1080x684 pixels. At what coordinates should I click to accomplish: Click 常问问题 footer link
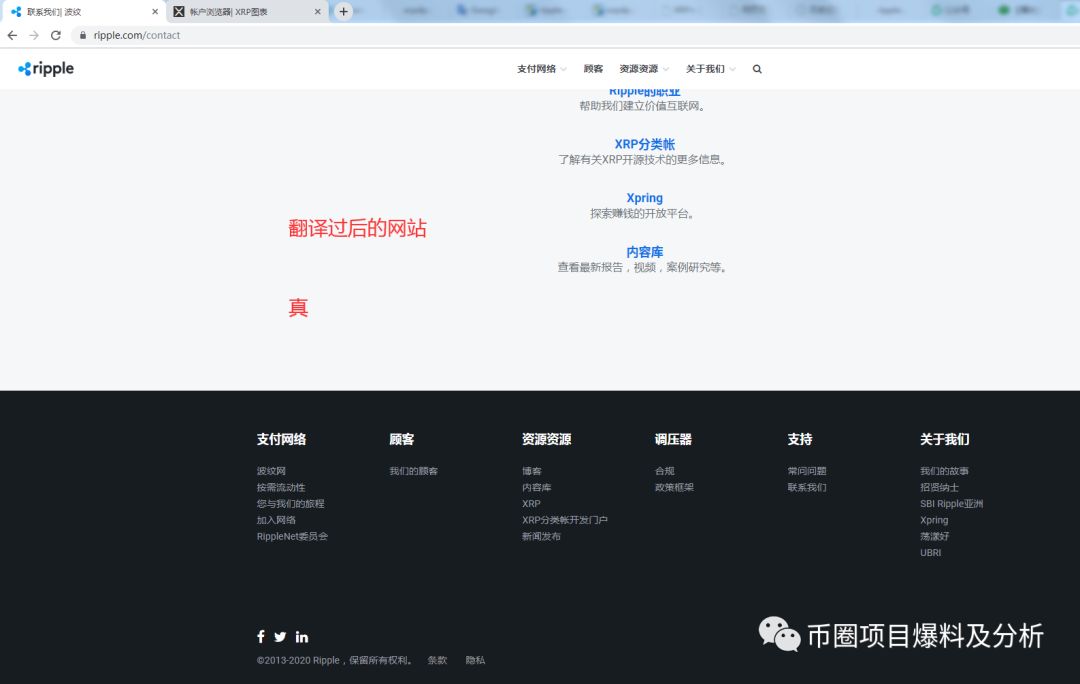[807, 471]
